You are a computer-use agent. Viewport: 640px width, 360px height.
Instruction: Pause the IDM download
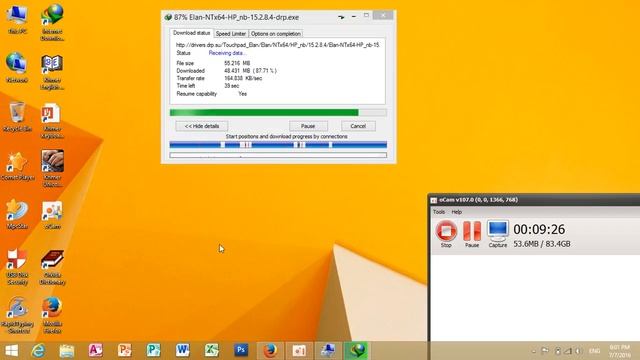[x=308, y=126]
